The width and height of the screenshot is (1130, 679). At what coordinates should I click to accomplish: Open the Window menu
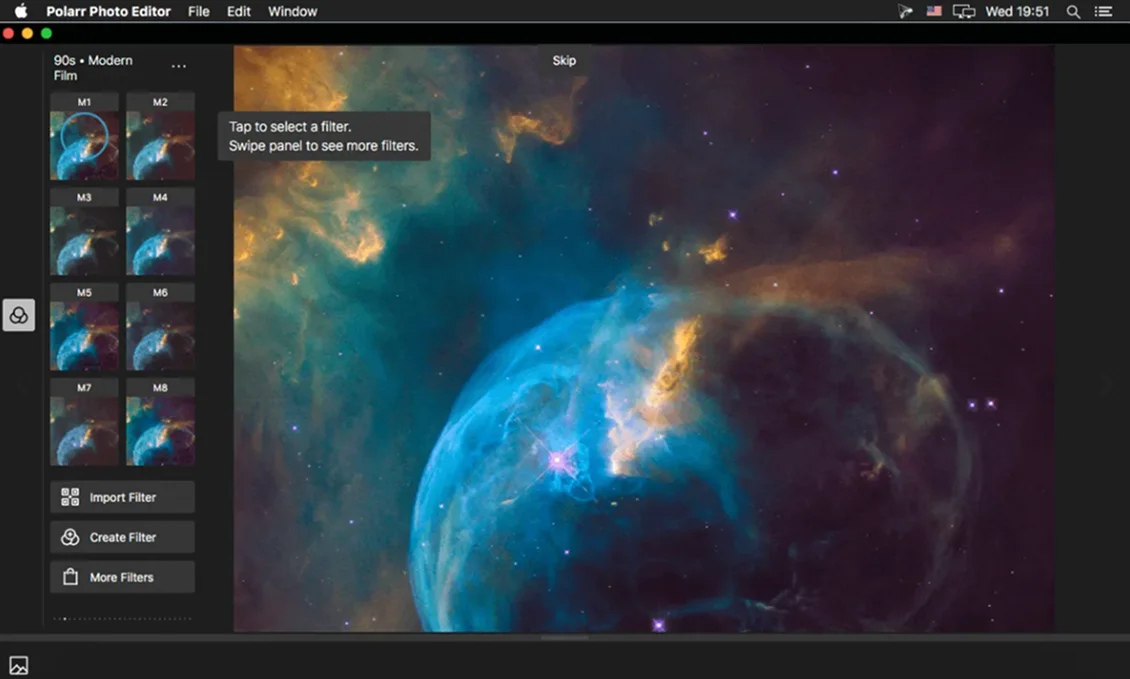point(293,12)
